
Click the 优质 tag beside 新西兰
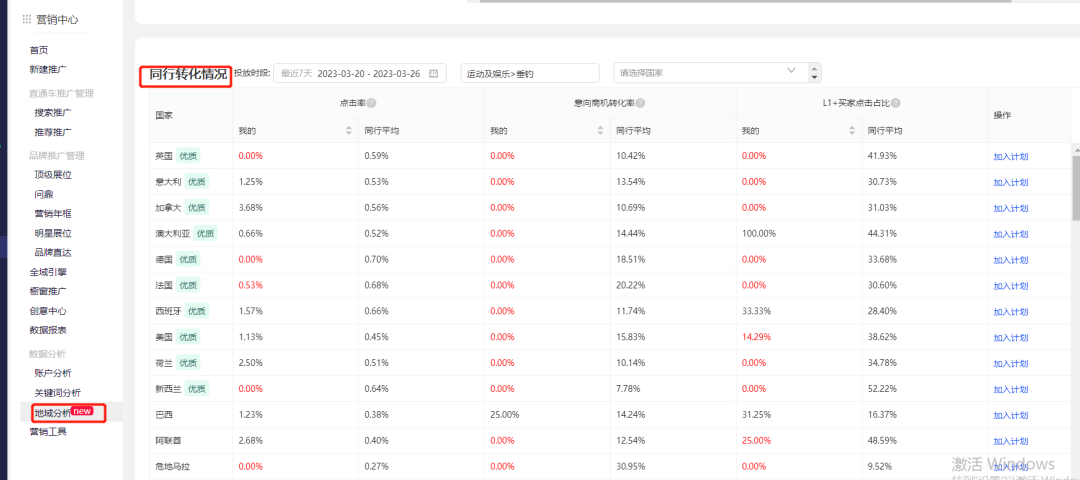[198, 390]
